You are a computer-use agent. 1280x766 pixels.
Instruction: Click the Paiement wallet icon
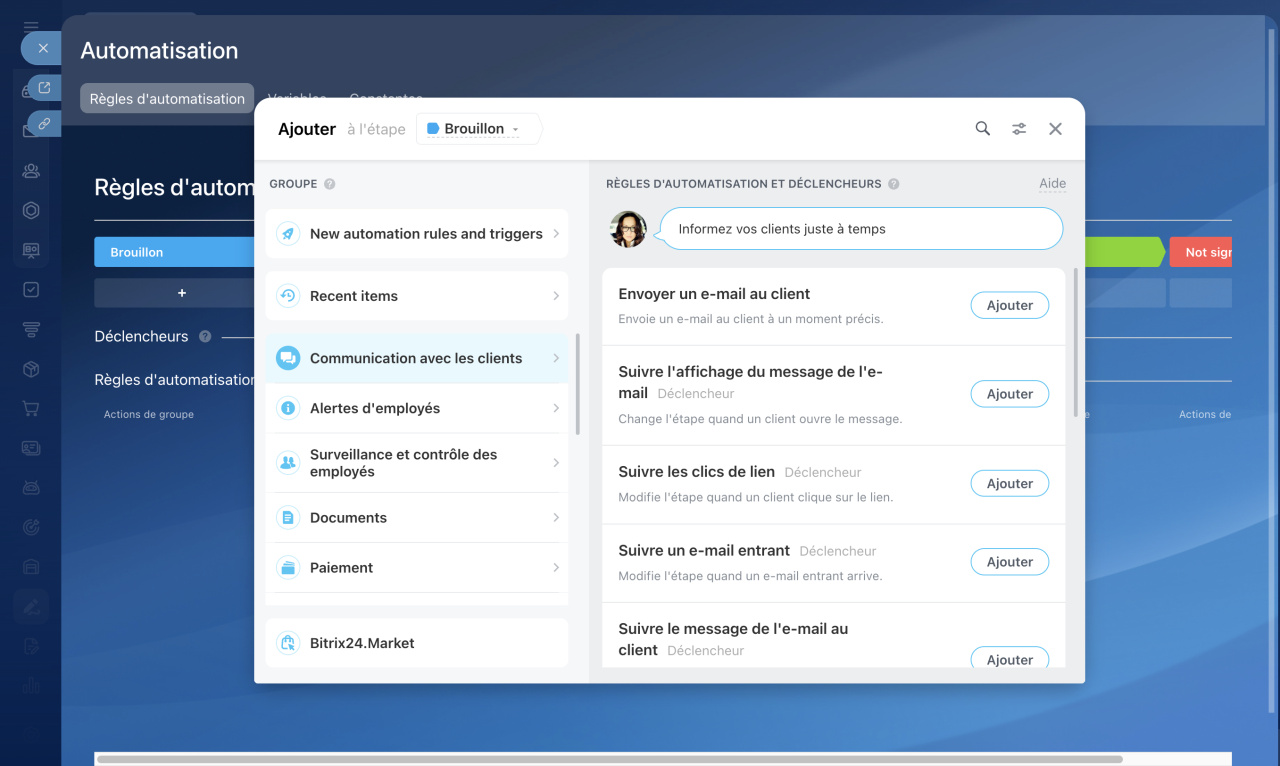pyautogui.click(x=288, y=568)
